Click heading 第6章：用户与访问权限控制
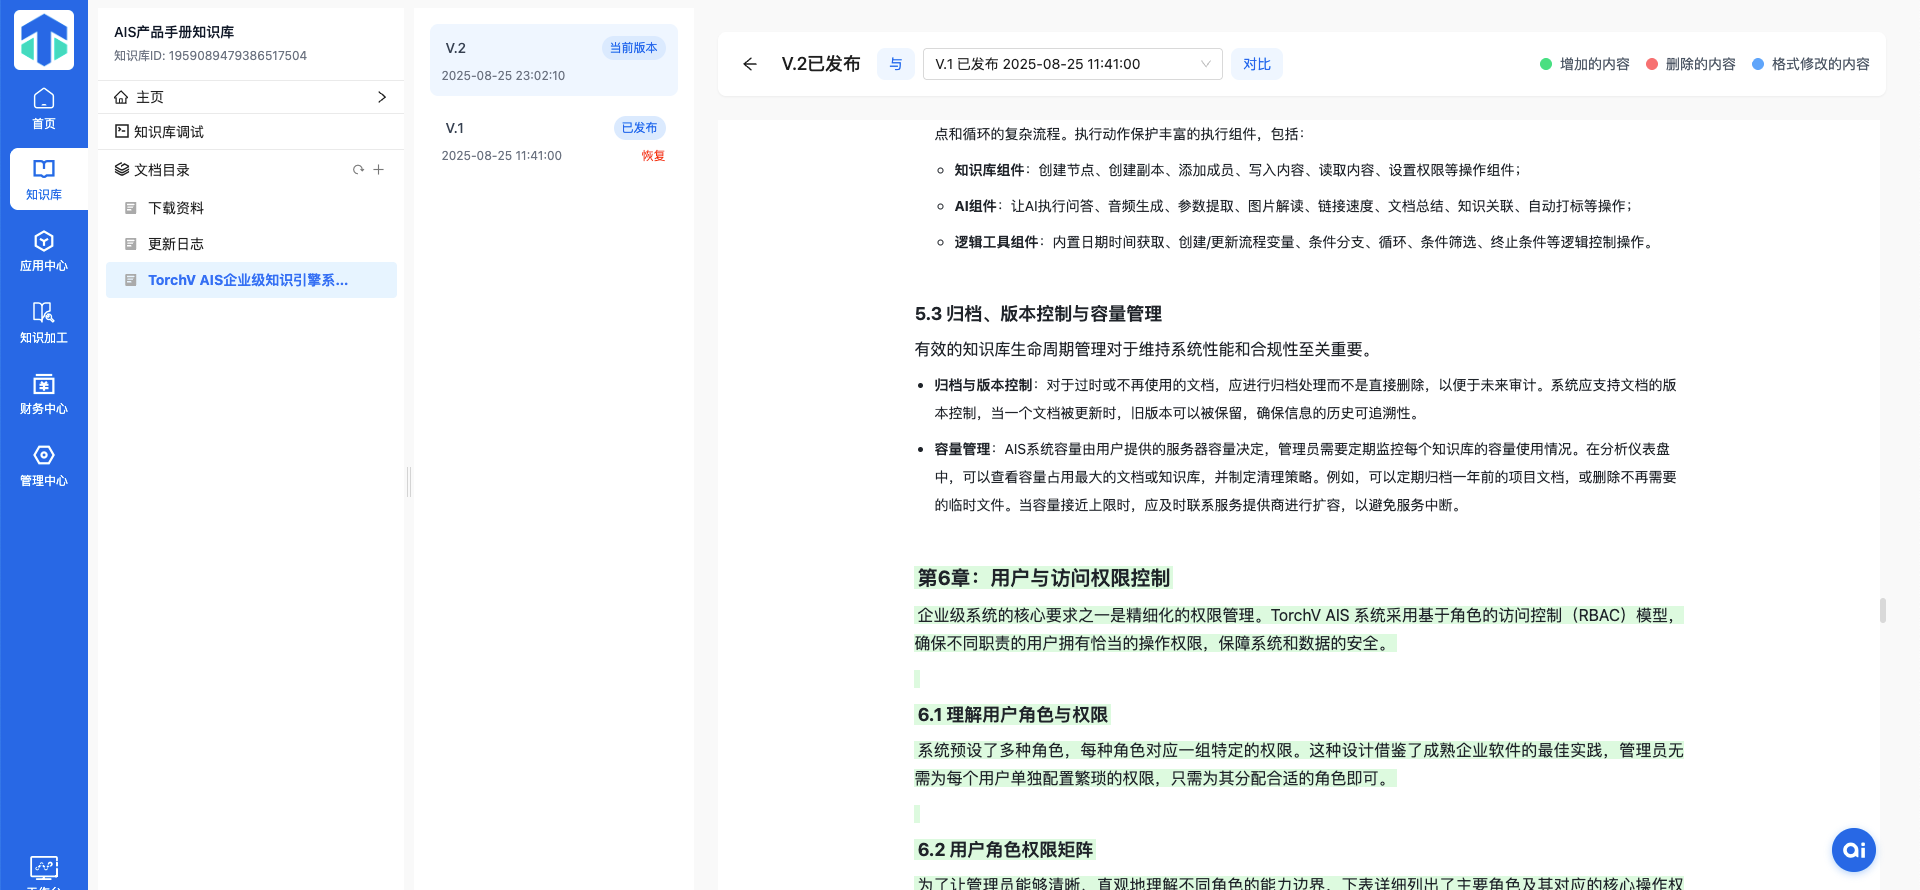The height and width of the screenshot is (890, 1920). click(x=1043, y=578)
